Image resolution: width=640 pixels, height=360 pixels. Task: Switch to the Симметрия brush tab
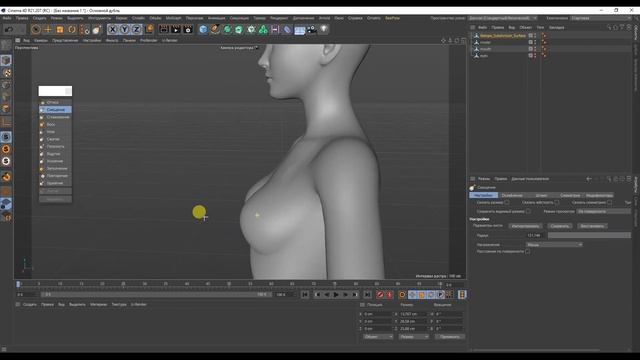click(570, 196)
